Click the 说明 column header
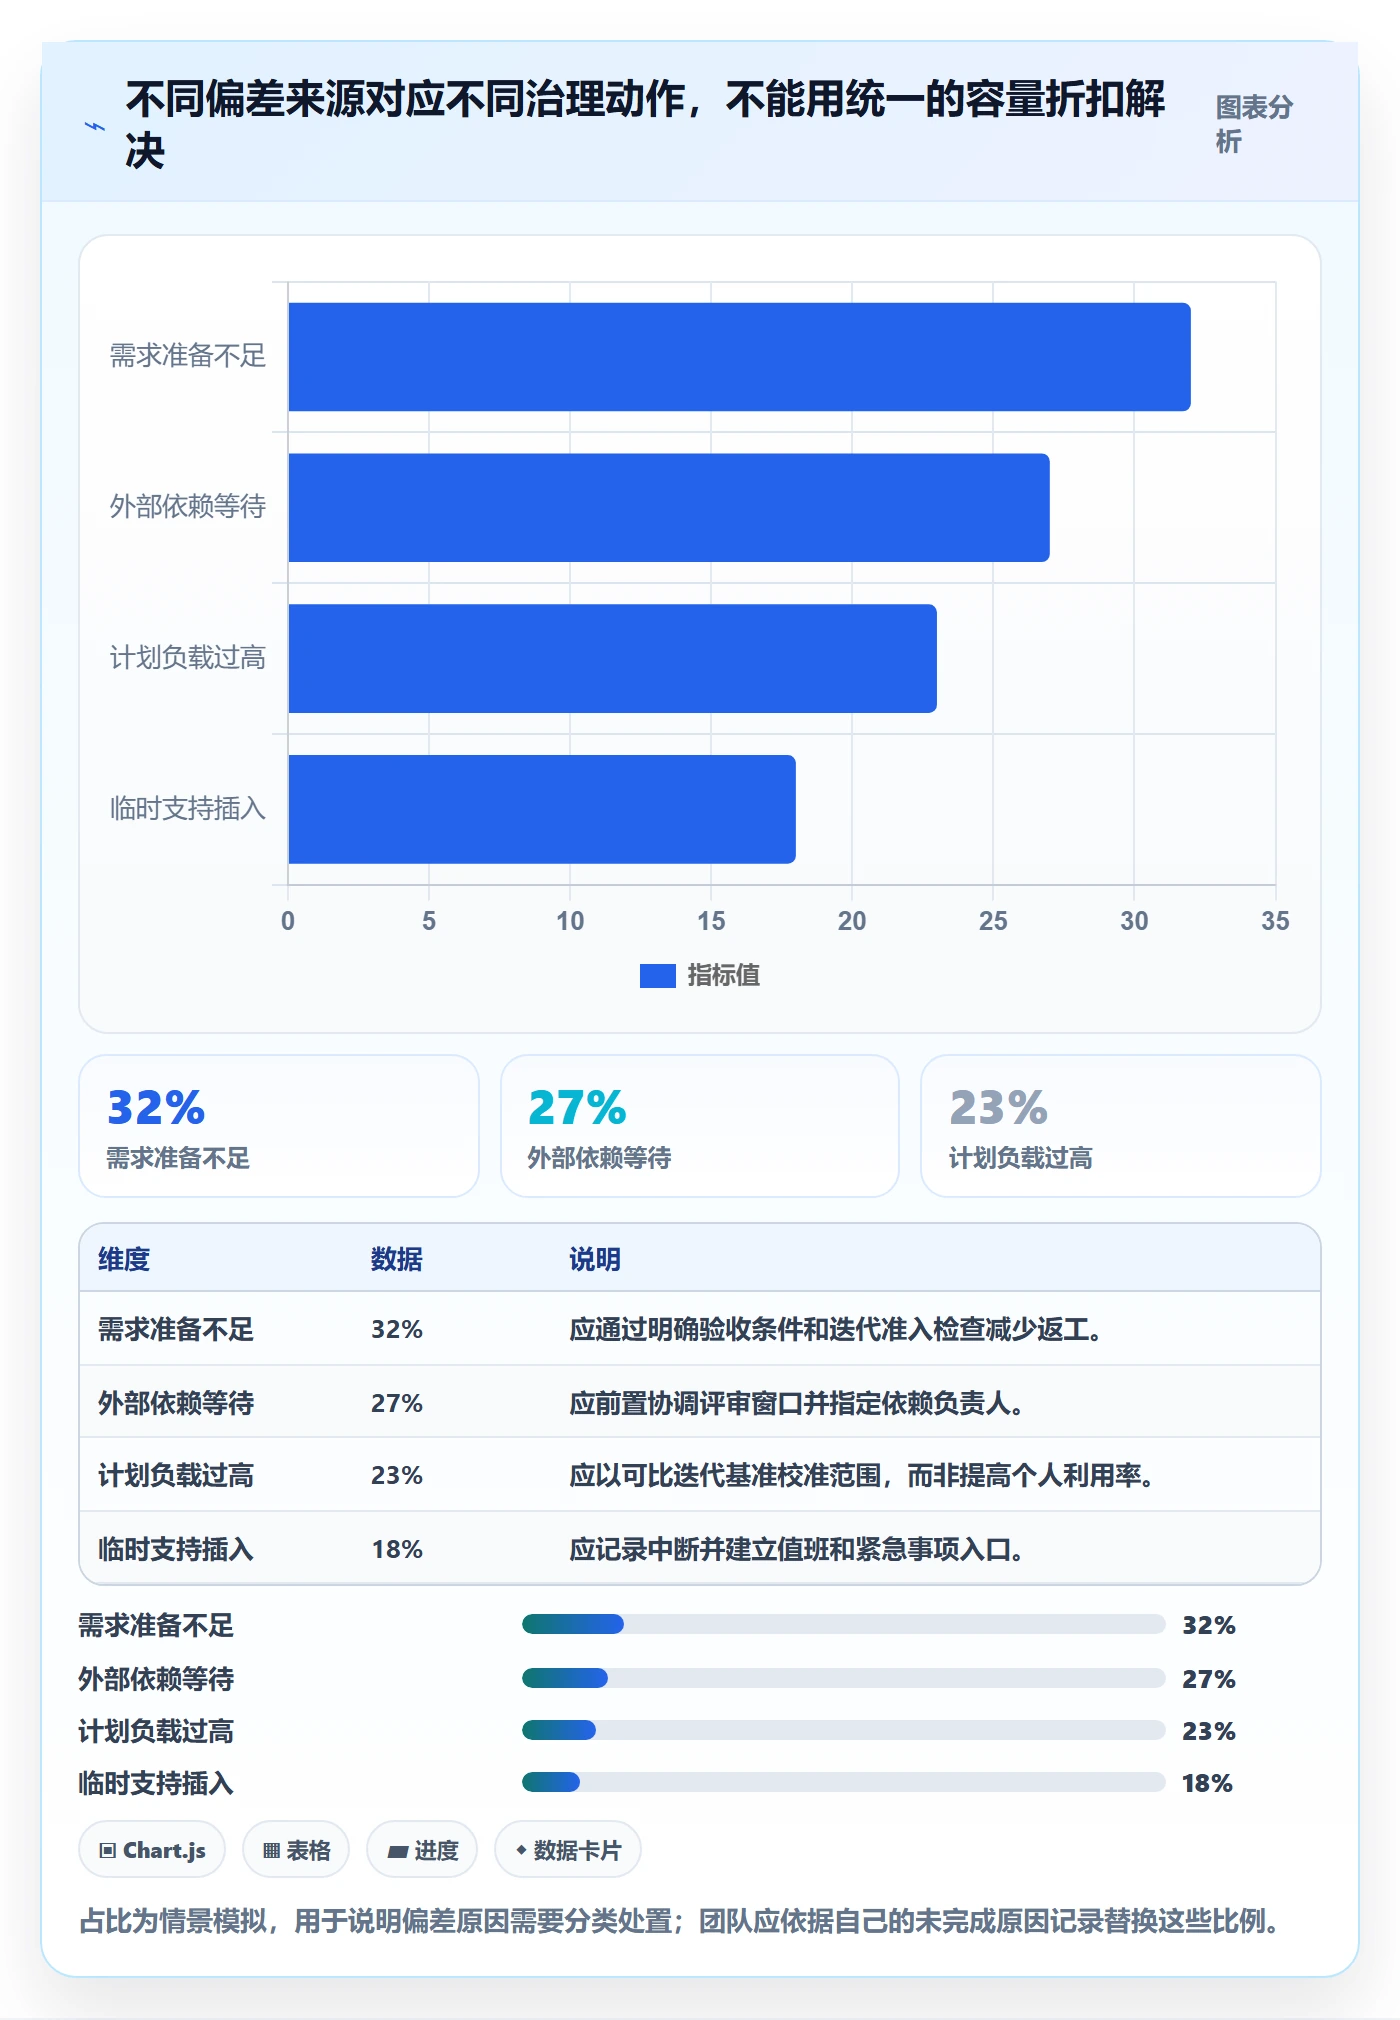Screen dimensions: 1400x2020 click(595, 1259)
